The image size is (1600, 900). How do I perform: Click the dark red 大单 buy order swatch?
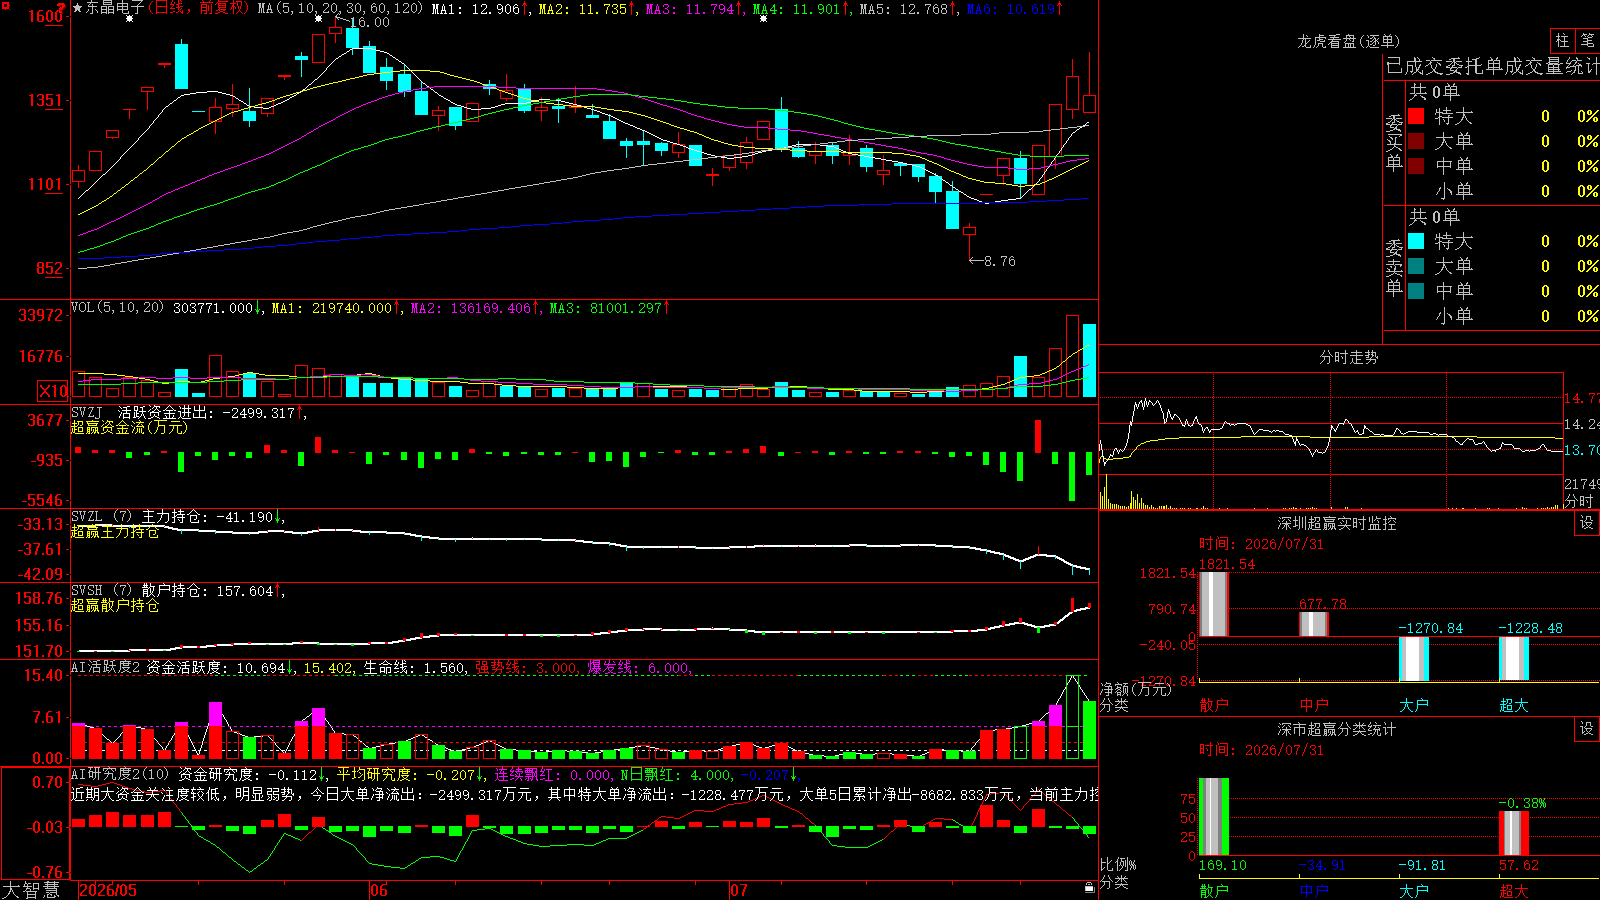1416,141
